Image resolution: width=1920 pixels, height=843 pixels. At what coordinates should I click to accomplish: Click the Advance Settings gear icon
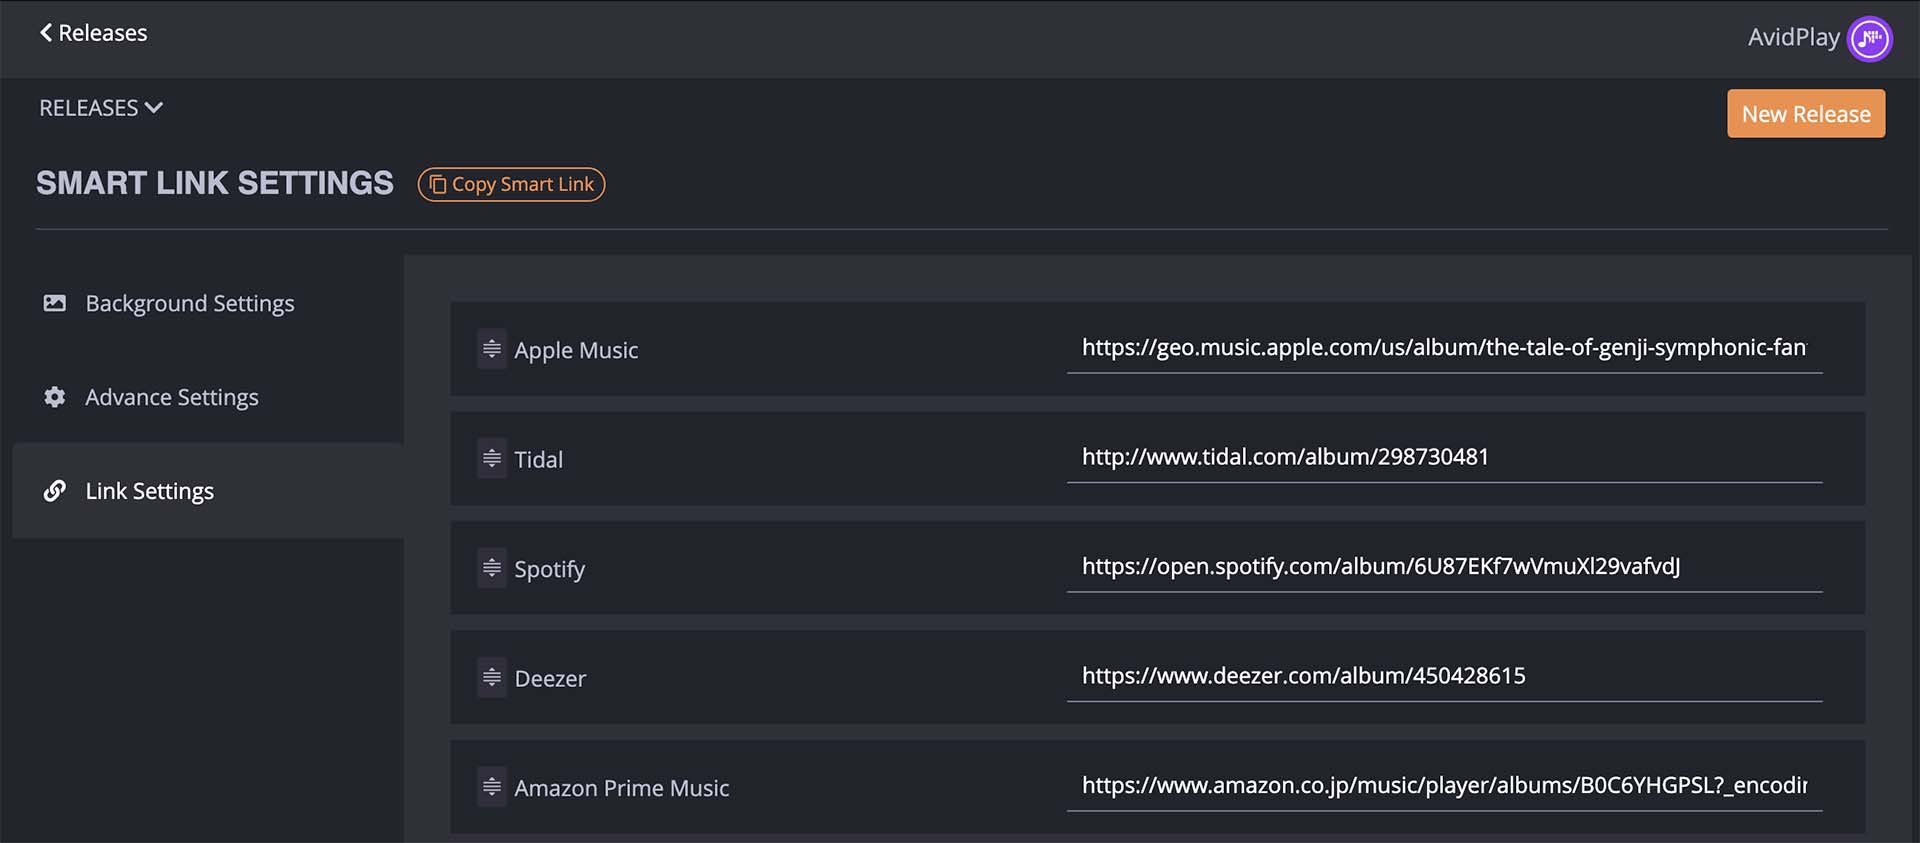55,397
